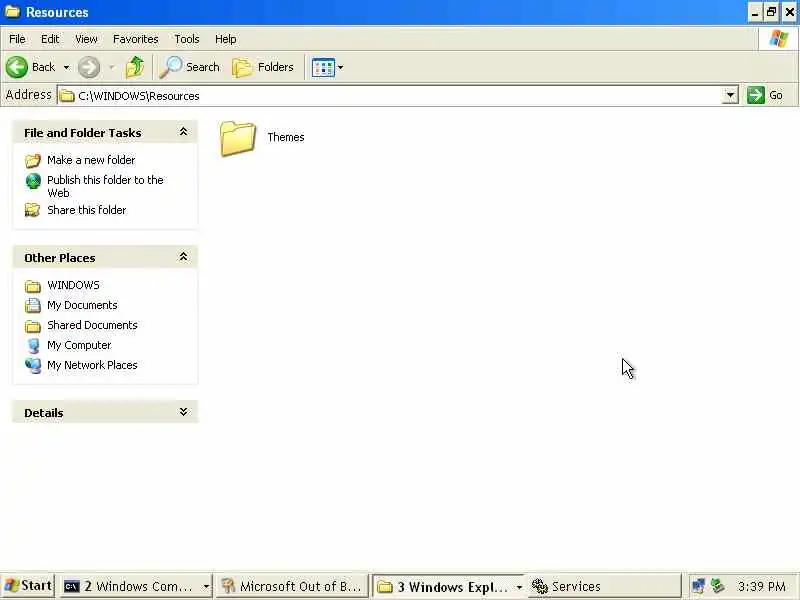The width and height of the screenshot is (800, 600).
Task: Switch to Microsoft Out of Box taskbar item
Action: point(291,586)
